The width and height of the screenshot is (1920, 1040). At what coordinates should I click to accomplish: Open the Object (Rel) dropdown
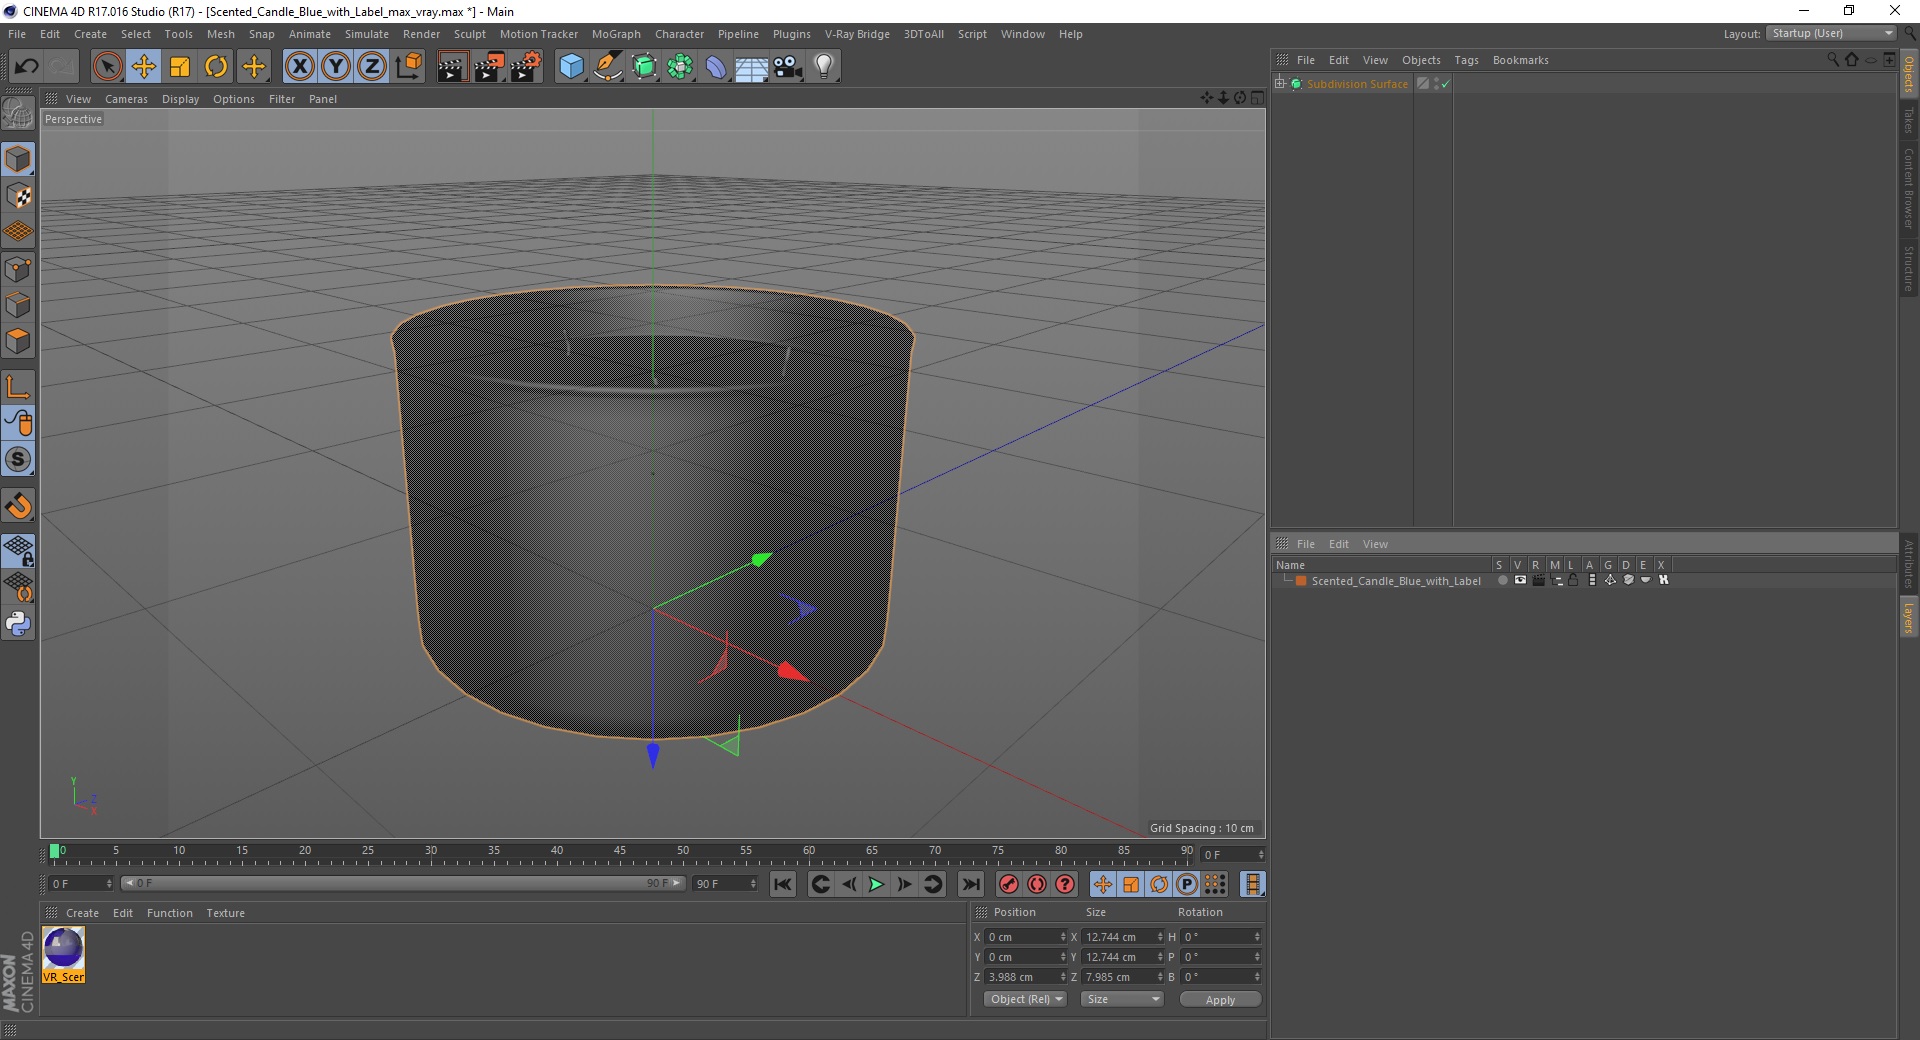click(x=1026, y=999)
